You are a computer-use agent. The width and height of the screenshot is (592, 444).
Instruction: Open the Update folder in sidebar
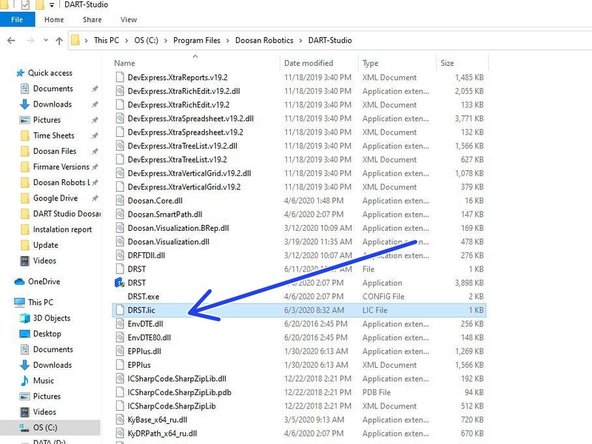click(x=45, y=245)
